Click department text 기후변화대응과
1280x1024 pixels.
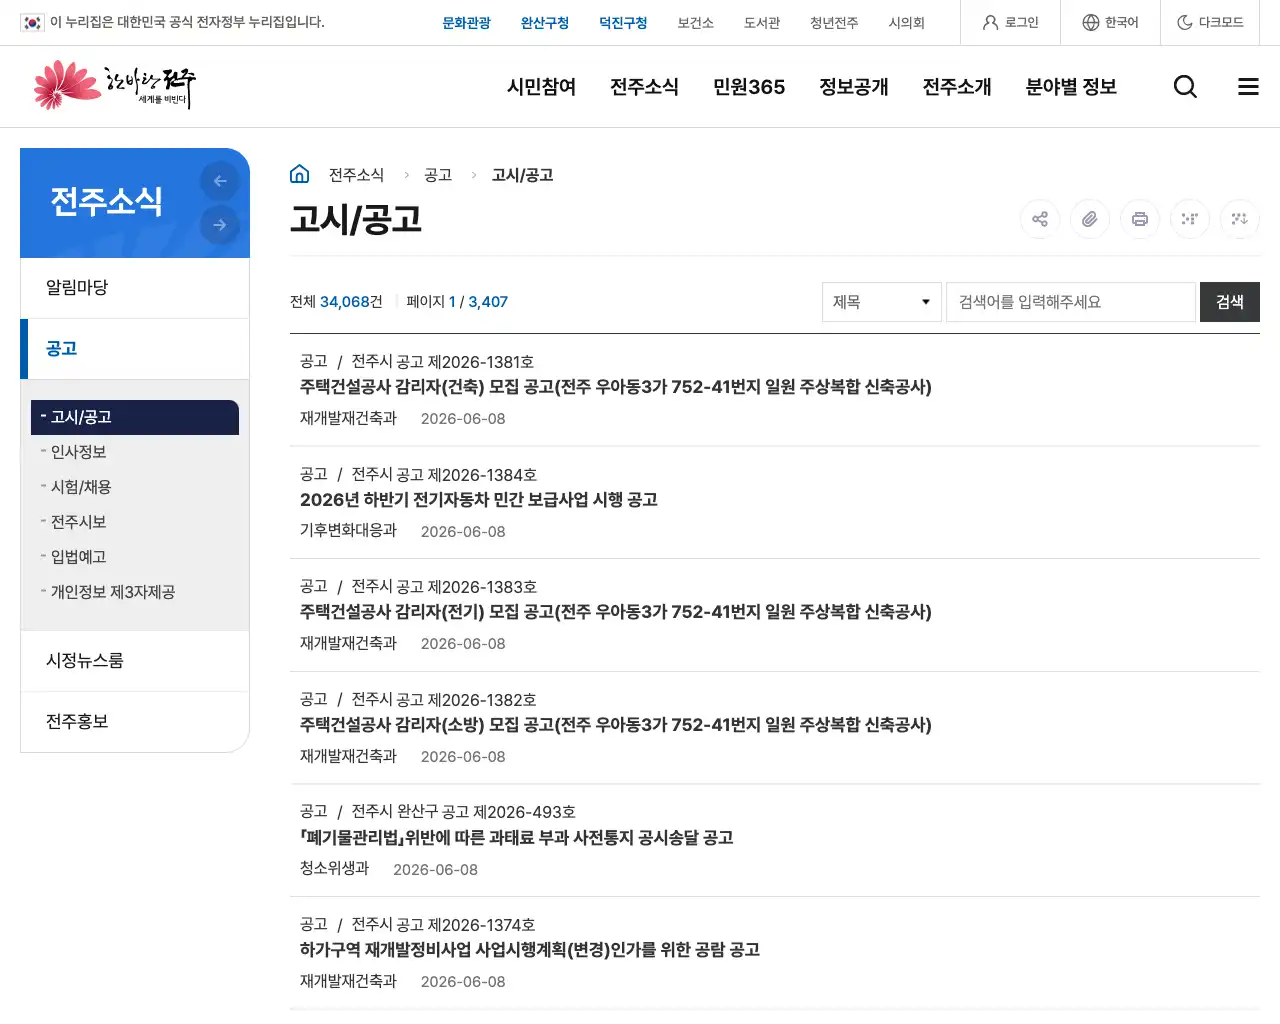tap(348, 530)
